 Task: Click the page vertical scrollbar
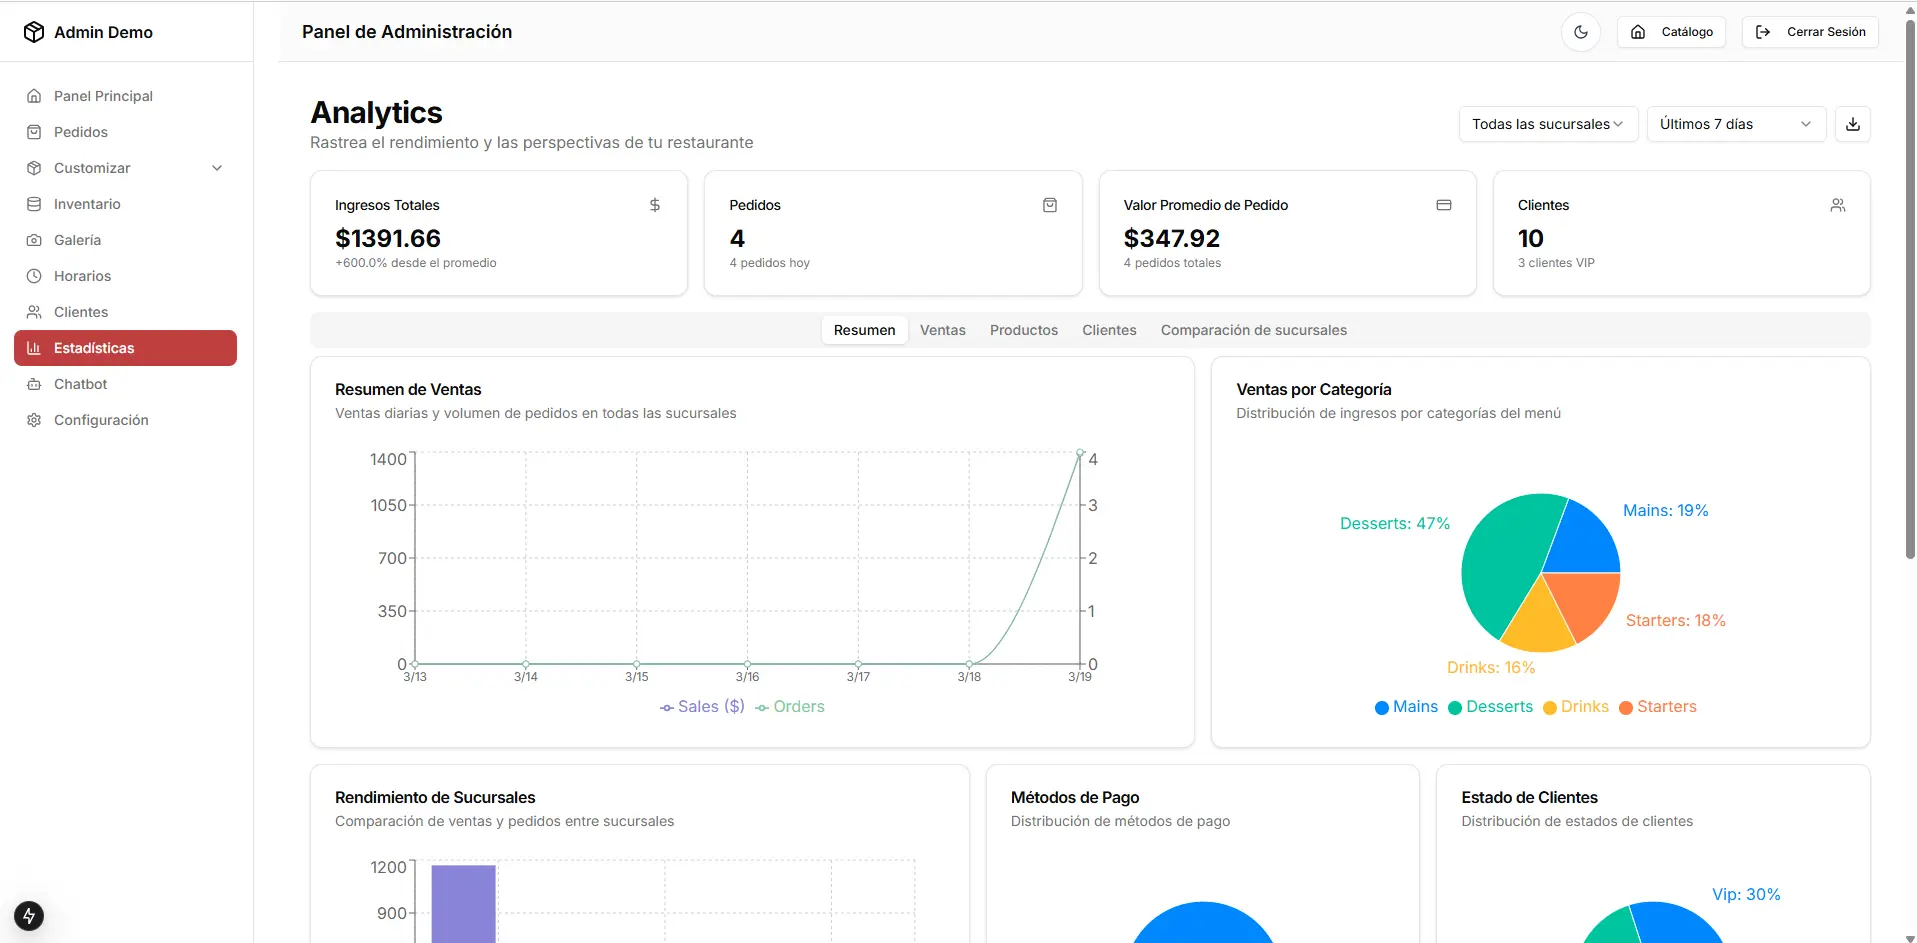coord(1909,300)
